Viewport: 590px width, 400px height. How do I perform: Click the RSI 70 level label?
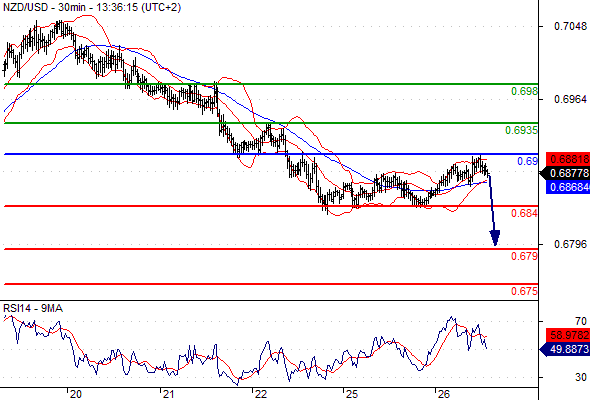click(x=581, y=321)
